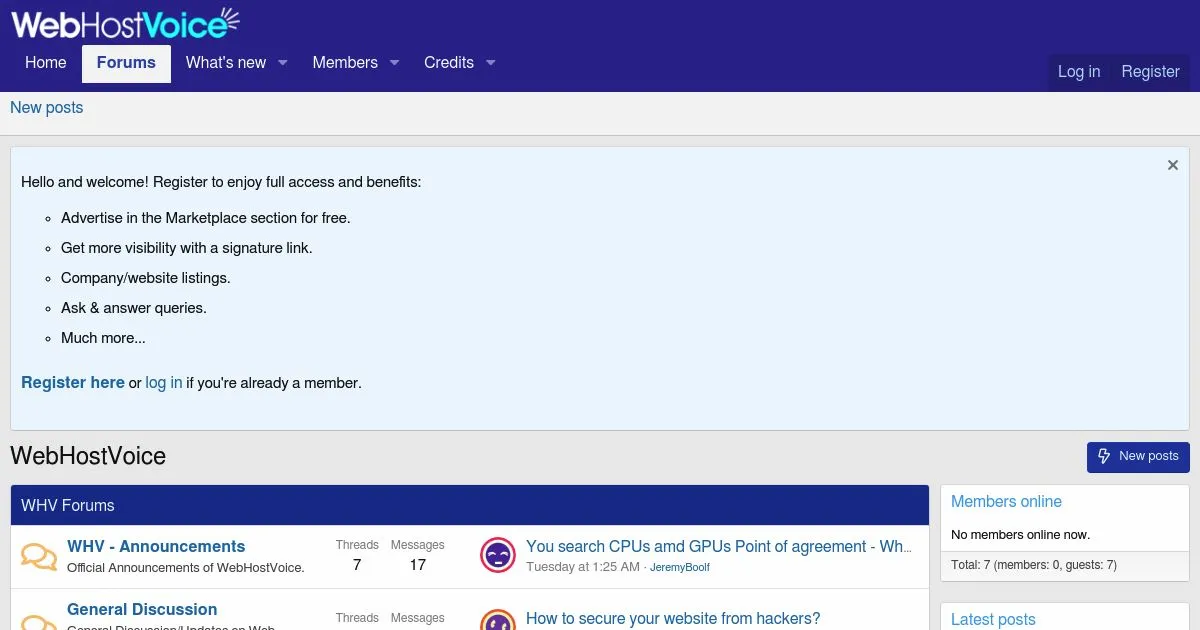The image size is (1200, 630).
Task: Click the log in link in notice
Action: [164, 383]
